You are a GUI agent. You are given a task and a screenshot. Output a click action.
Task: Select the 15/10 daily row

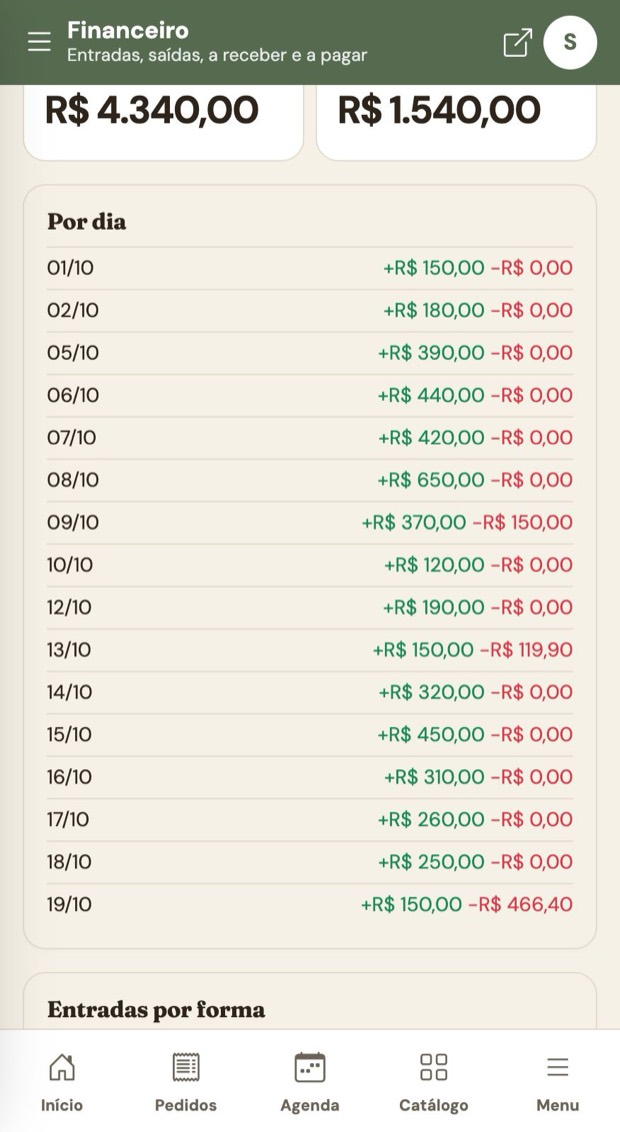pyautogui.click(x=310, y=735)
